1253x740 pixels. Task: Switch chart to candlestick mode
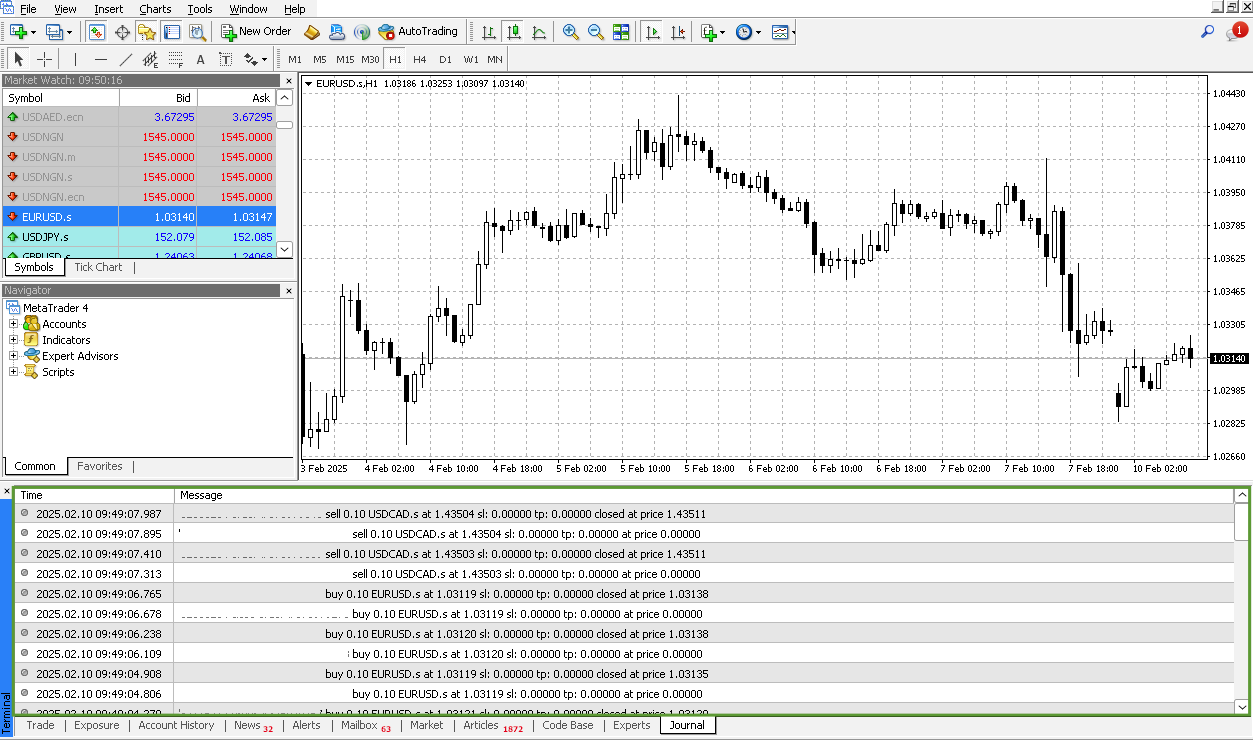click(514, 32)
